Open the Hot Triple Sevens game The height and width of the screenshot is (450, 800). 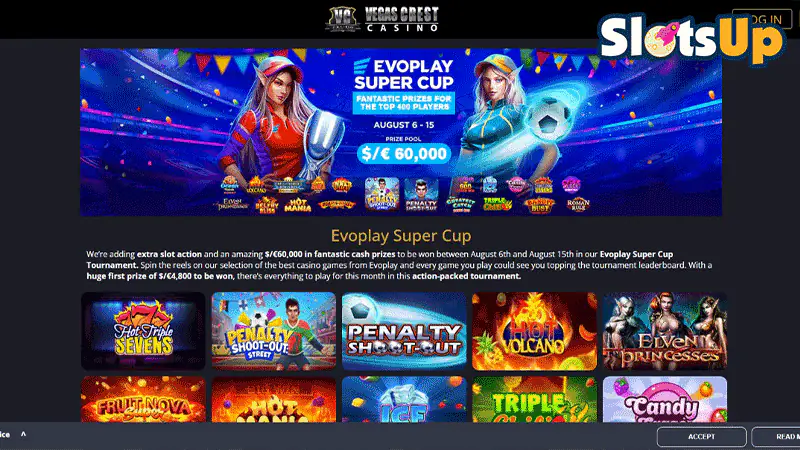pyautogui.click(x=143, y=331)
